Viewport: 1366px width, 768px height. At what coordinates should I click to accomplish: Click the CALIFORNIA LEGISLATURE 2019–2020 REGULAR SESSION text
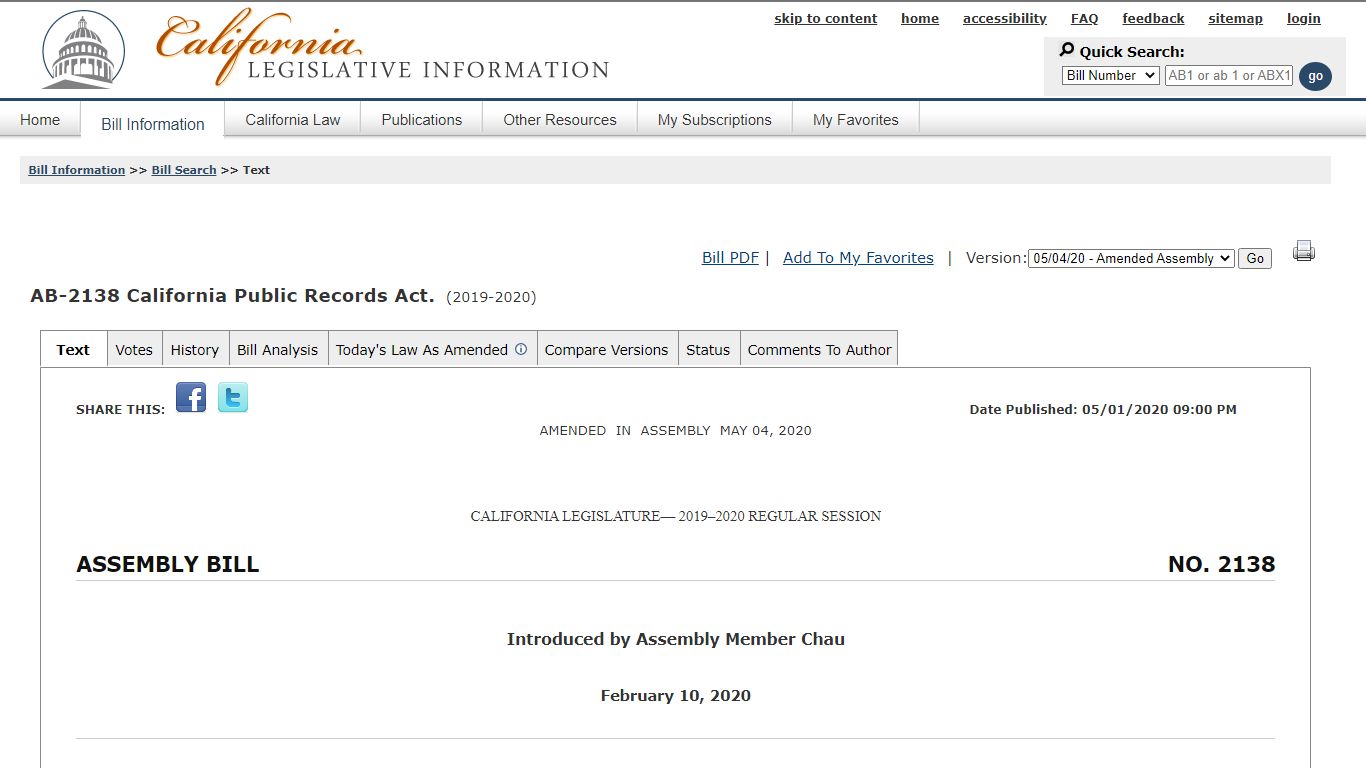coord(676,517)
